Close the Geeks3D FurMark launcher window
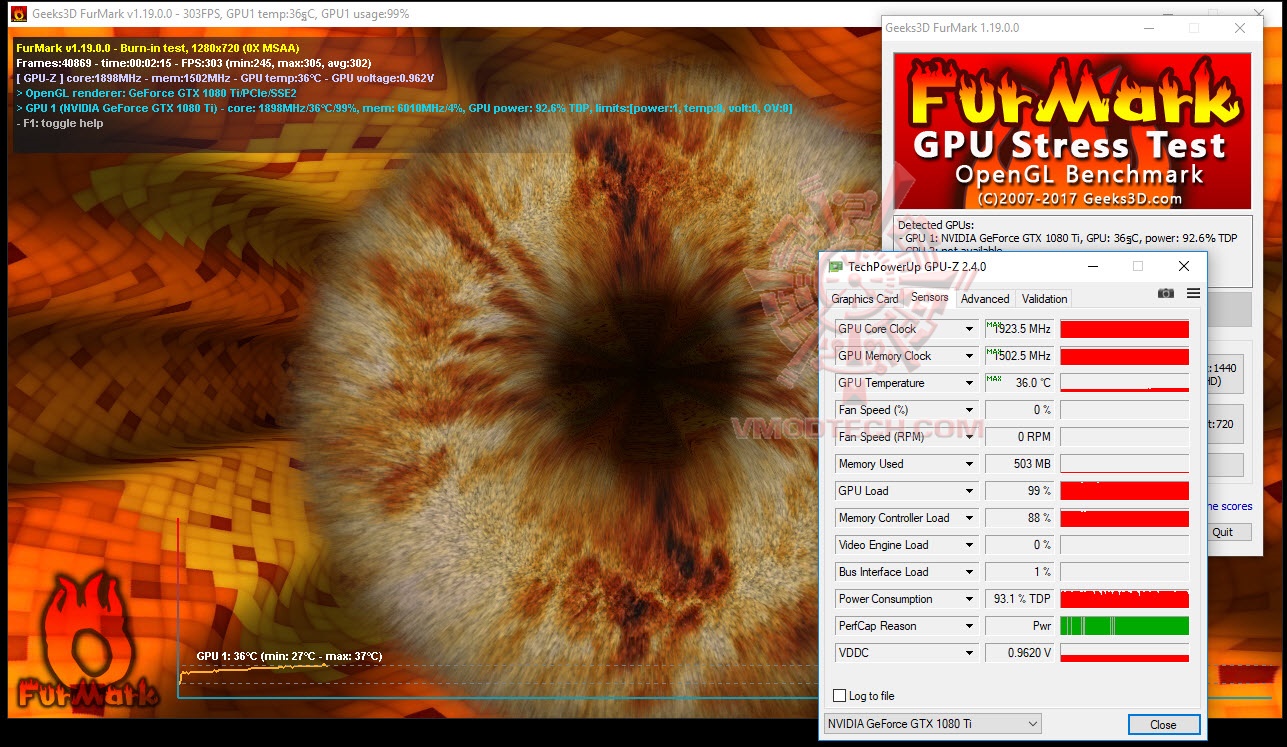The image size is (1287, 747). tap(1240, 28)
